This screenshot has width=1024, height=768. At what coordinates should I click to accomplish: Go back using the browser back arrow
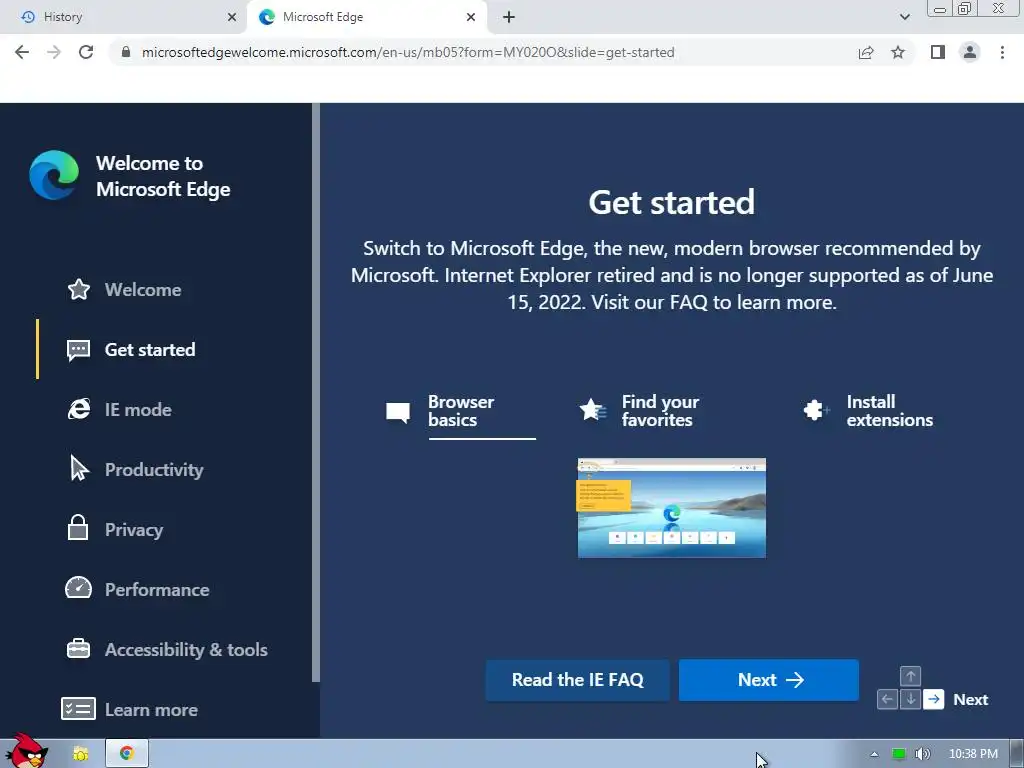22,52
